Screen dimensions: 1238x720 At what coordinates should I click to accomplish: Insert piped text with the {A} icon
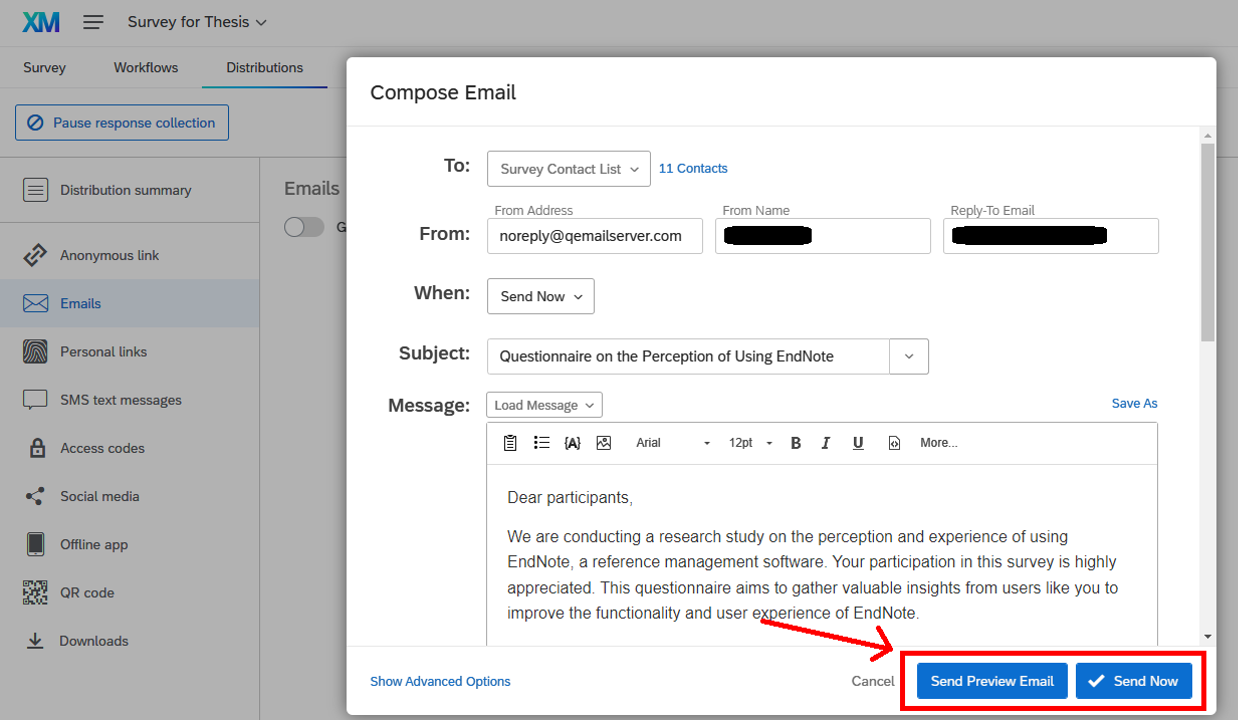[572, 443]
